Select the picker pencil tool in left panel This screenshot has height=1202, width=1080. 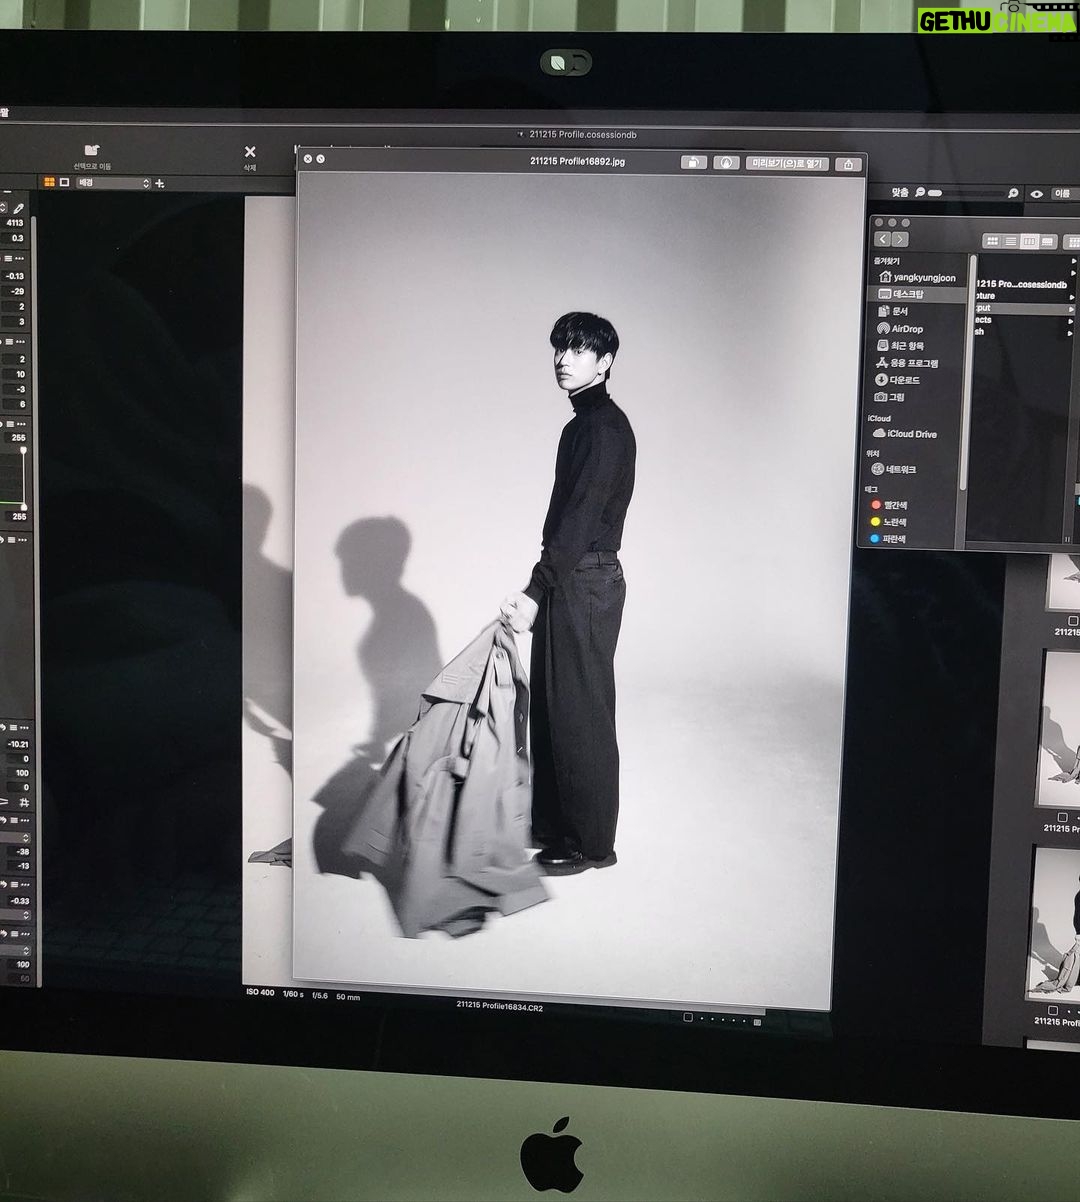(18, 208)
